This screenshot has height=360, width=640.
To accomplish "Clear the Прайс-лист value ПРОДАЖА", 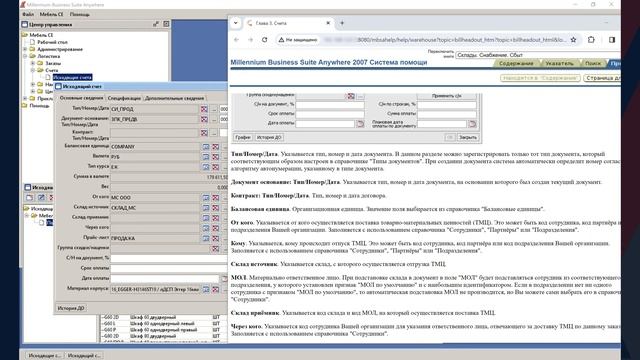I will pos(215,238).
